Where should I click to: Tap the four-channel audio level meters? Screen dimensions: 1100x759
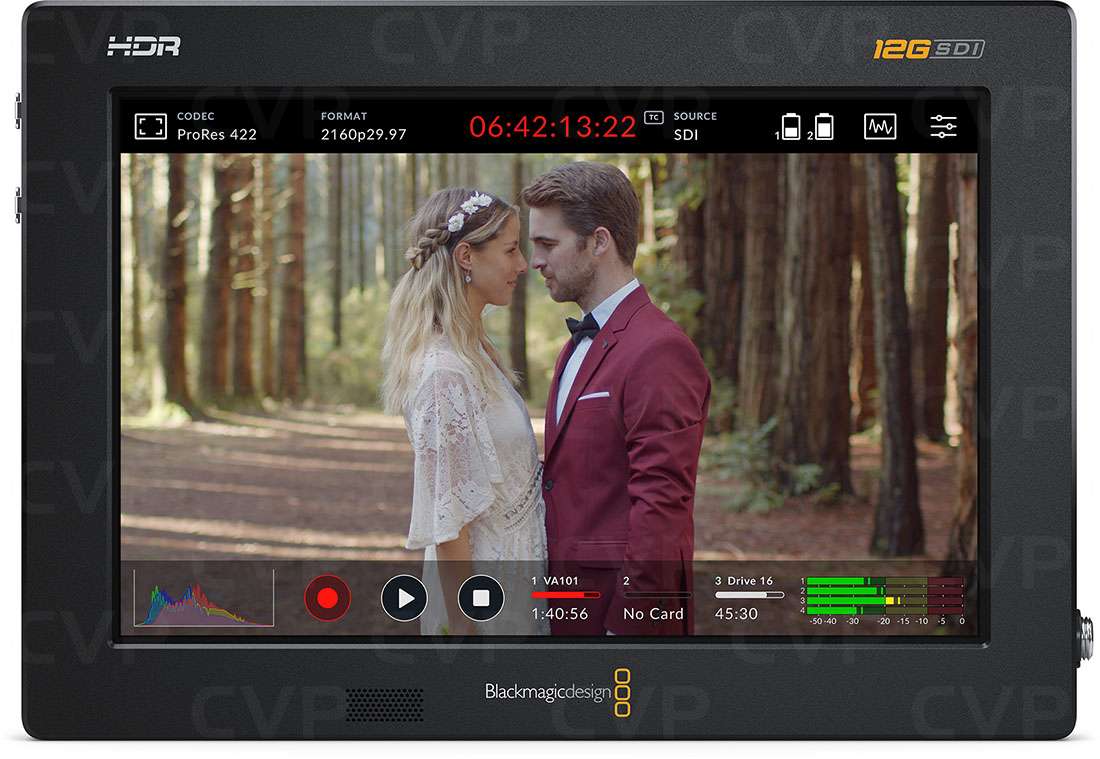click(884, 598)
